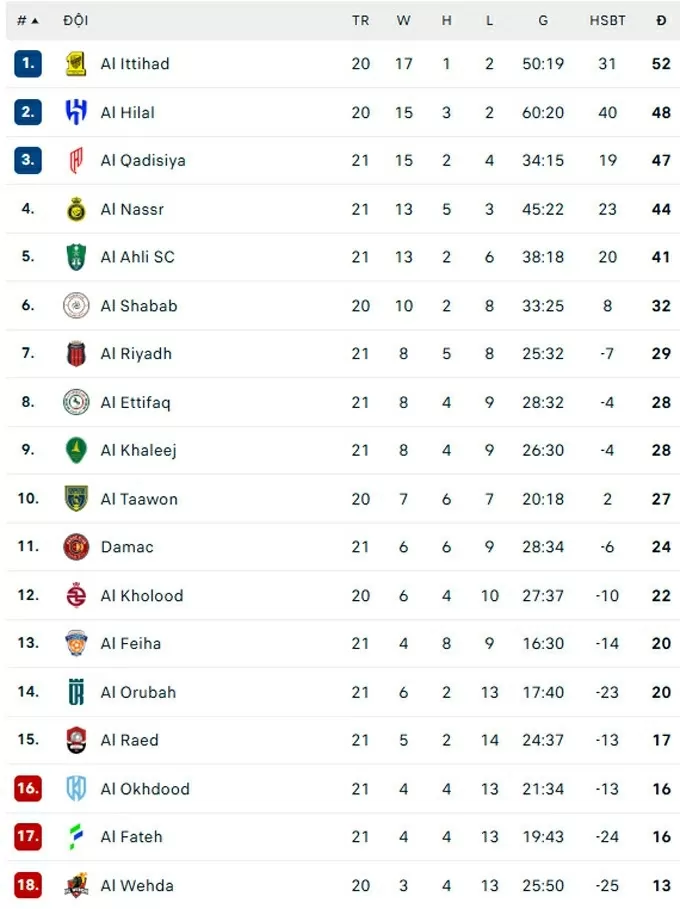680x909 pixels.
Task: Select the Al Feiha team logo
Action: 75,644
